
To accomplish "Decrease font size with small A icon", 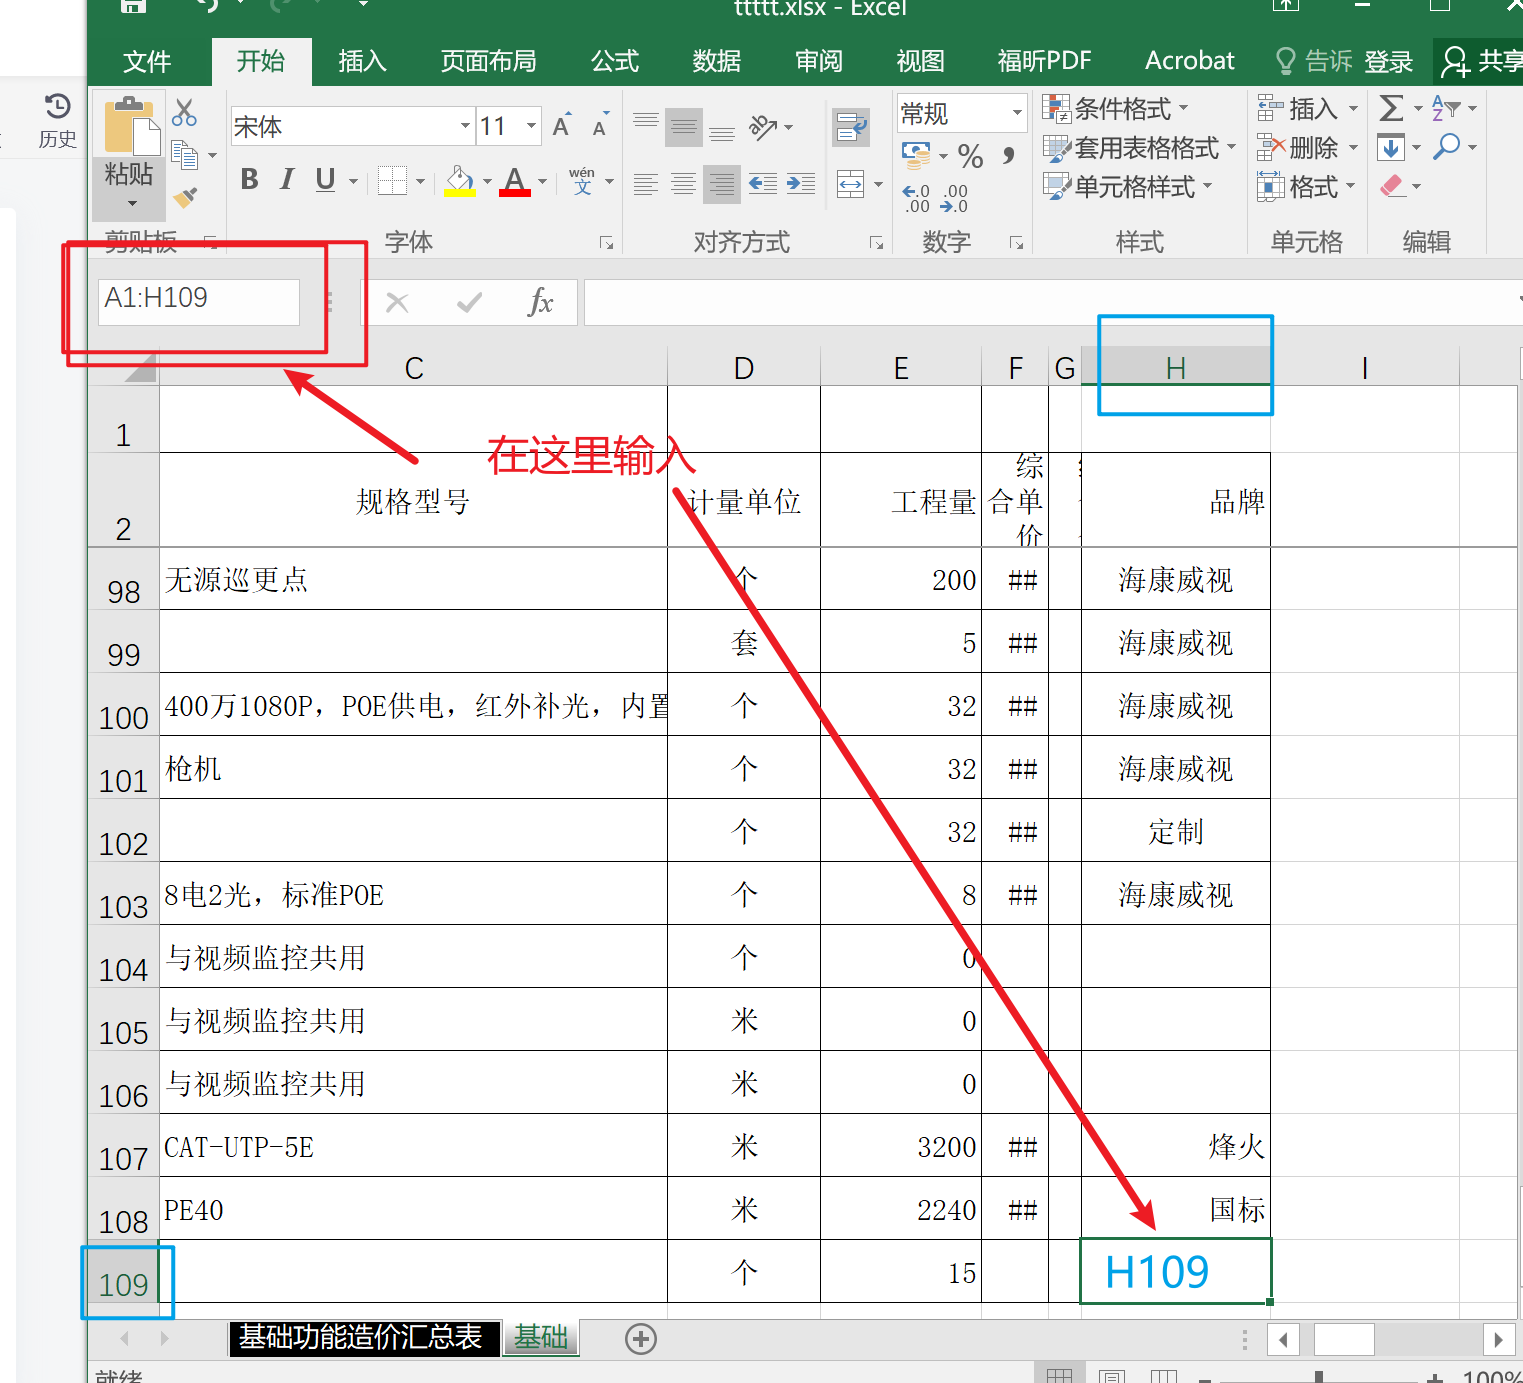I will (600, 125).
